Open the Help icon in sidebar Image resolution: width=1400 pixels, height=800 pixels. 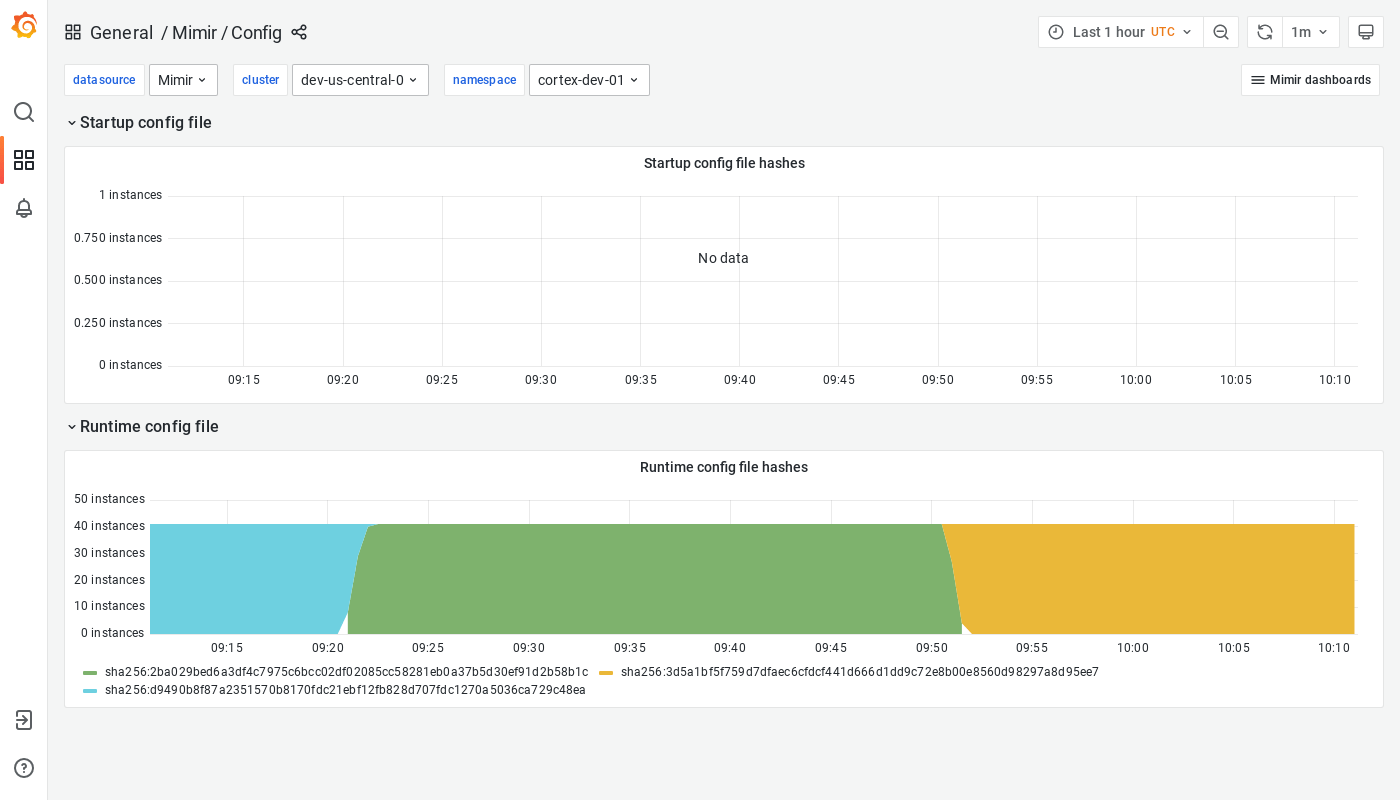[x=23, y=768]
